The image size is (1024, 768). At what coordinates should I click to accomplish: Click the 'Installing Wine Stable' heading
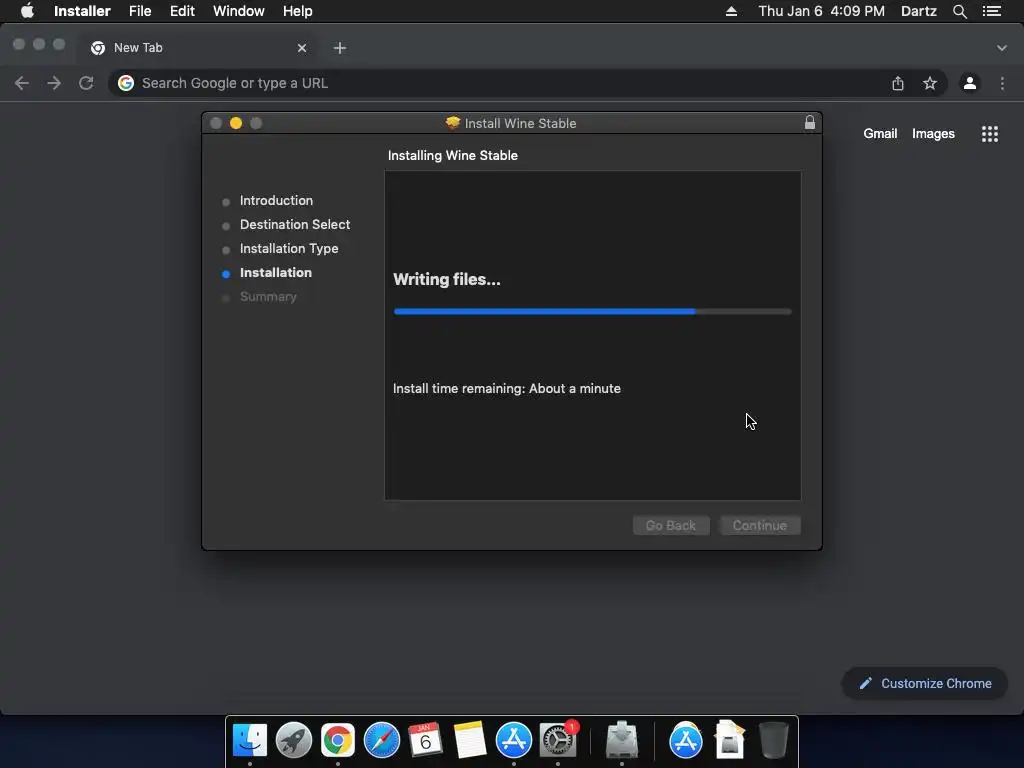453,155
